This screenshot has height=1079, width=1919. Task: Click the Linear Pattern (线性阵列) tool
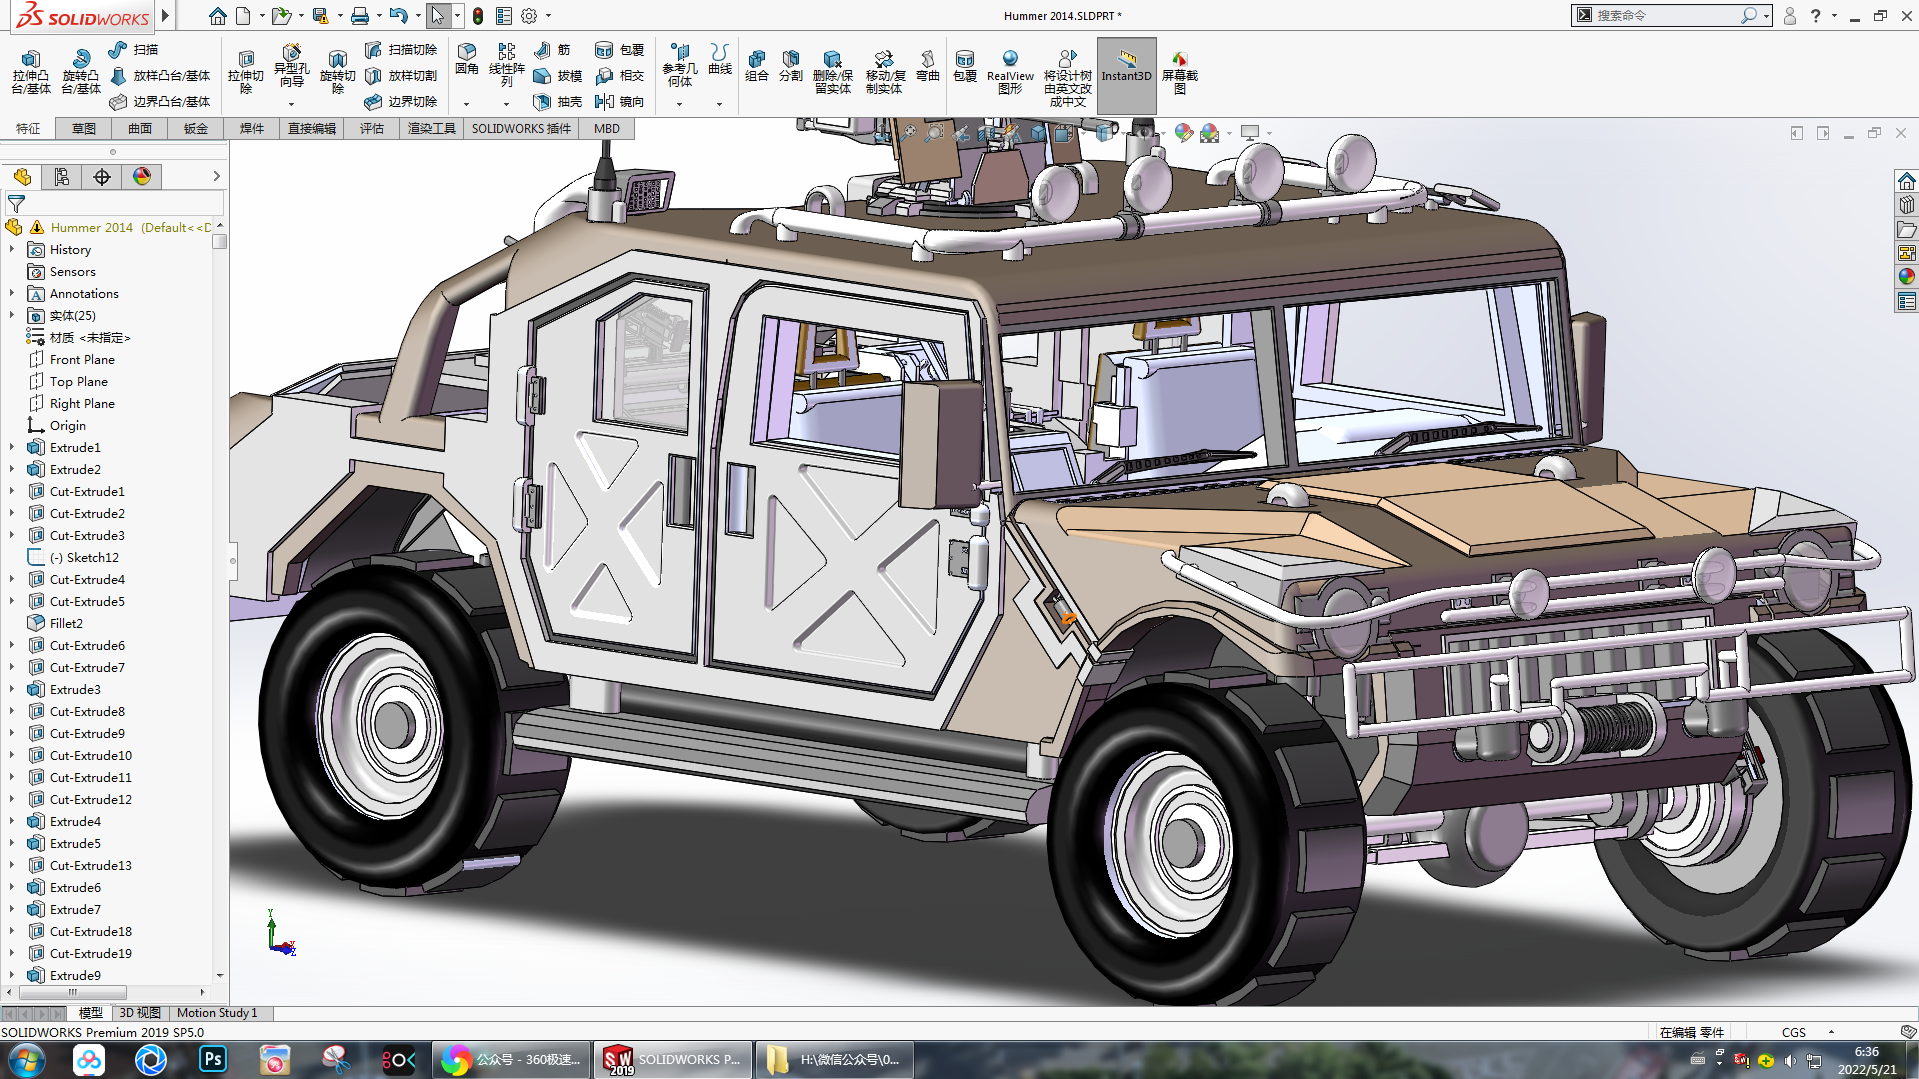pos(507,64)
